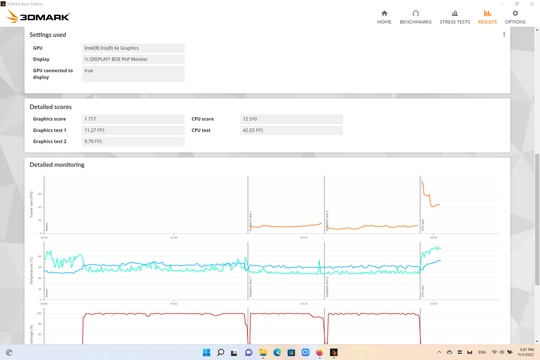Click the 3DMark logo

point(38,17)
